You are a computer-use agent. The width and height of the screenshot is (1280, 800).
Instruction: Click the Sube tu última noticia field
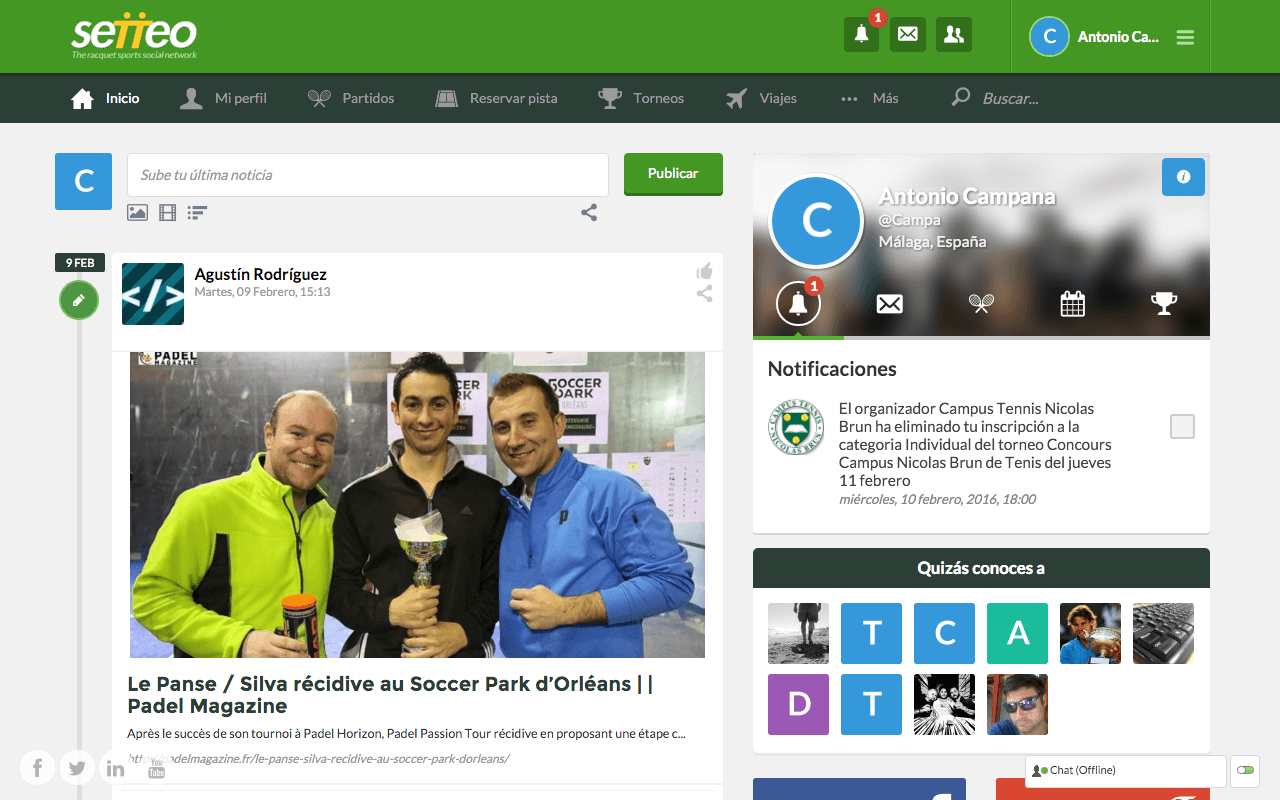click(x=367, y=175)
